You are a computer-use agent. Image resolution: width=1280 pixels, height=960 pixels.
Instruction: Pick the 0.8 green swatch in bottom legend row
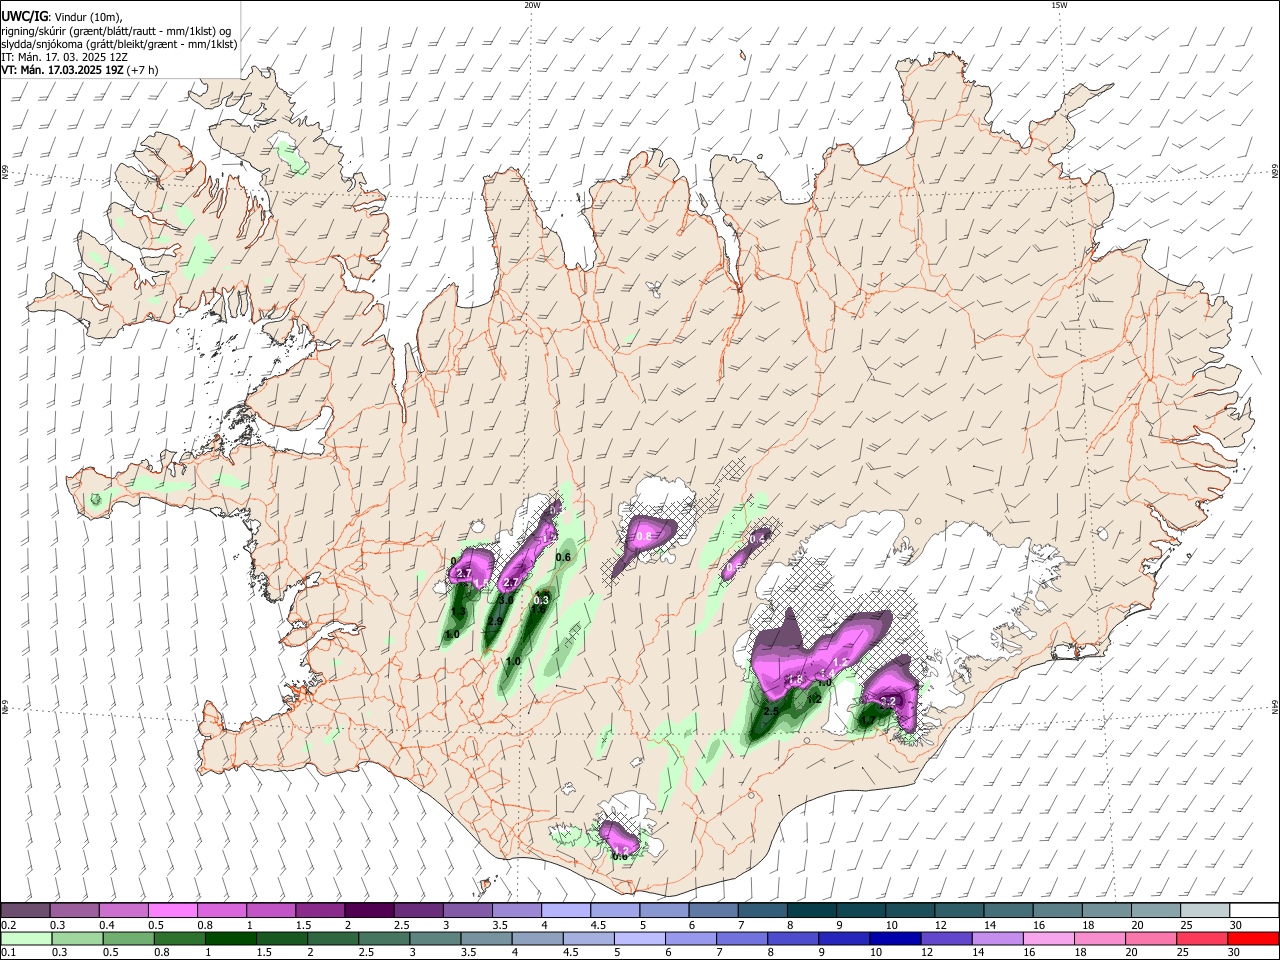pos(179,938)
